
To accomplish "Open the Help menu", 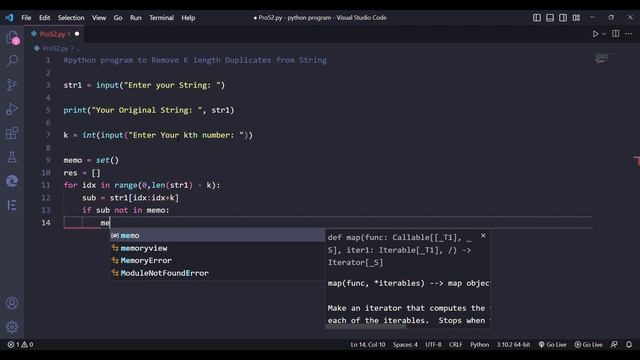I will click(188, 18).
